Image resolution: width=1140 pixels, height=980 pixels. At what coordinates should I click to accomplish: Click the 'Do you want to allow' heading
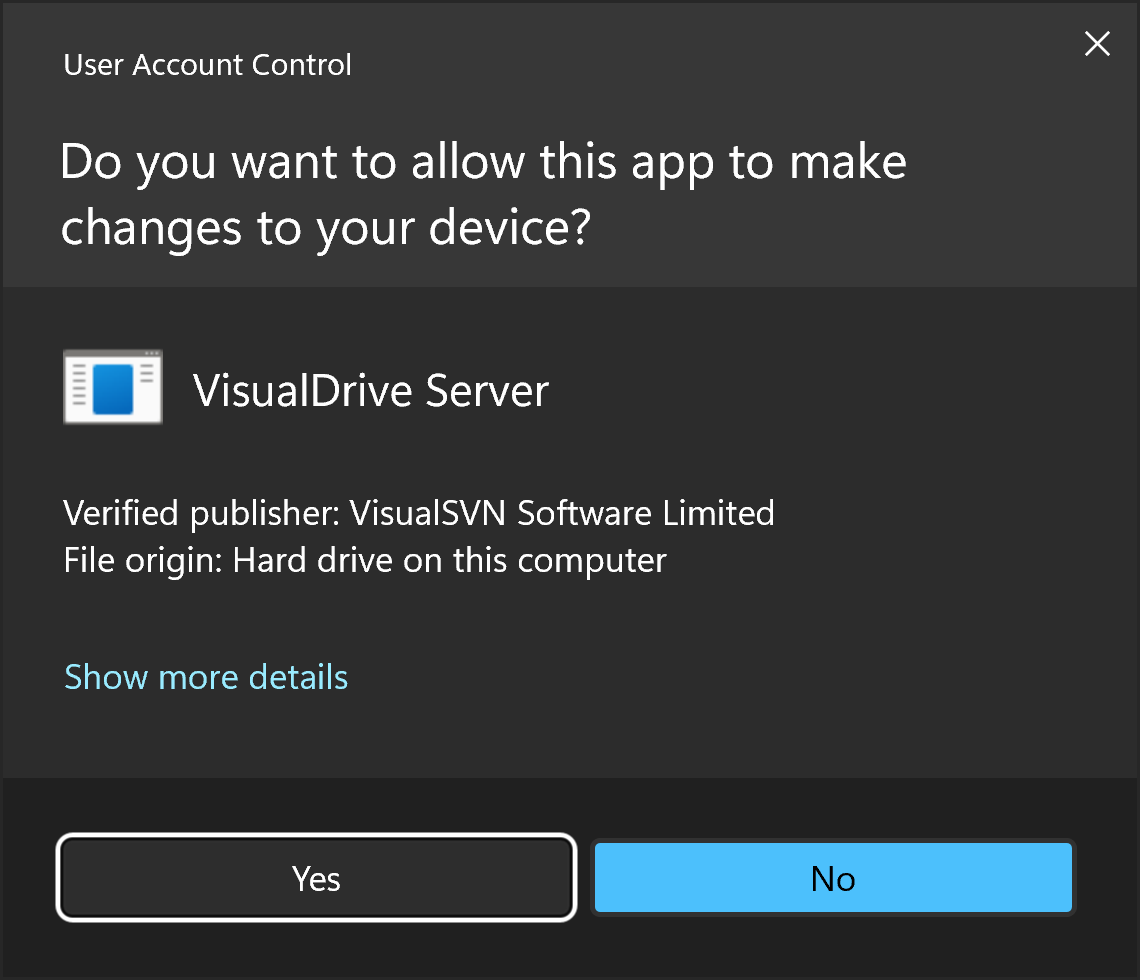(483, 162)
